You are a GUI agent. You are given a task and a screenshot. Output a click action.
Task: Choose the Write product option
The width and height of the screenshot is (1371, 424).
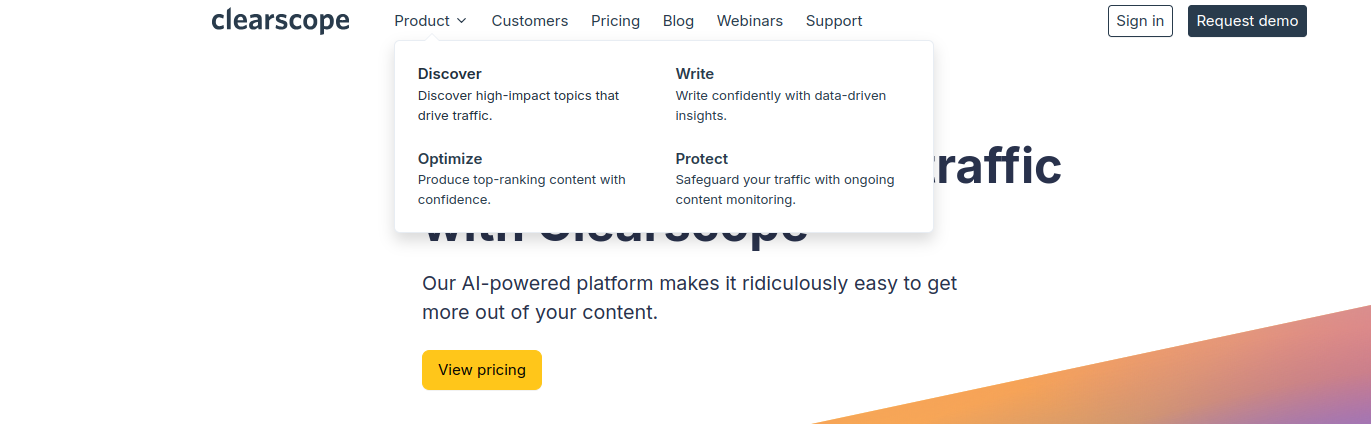695,74
